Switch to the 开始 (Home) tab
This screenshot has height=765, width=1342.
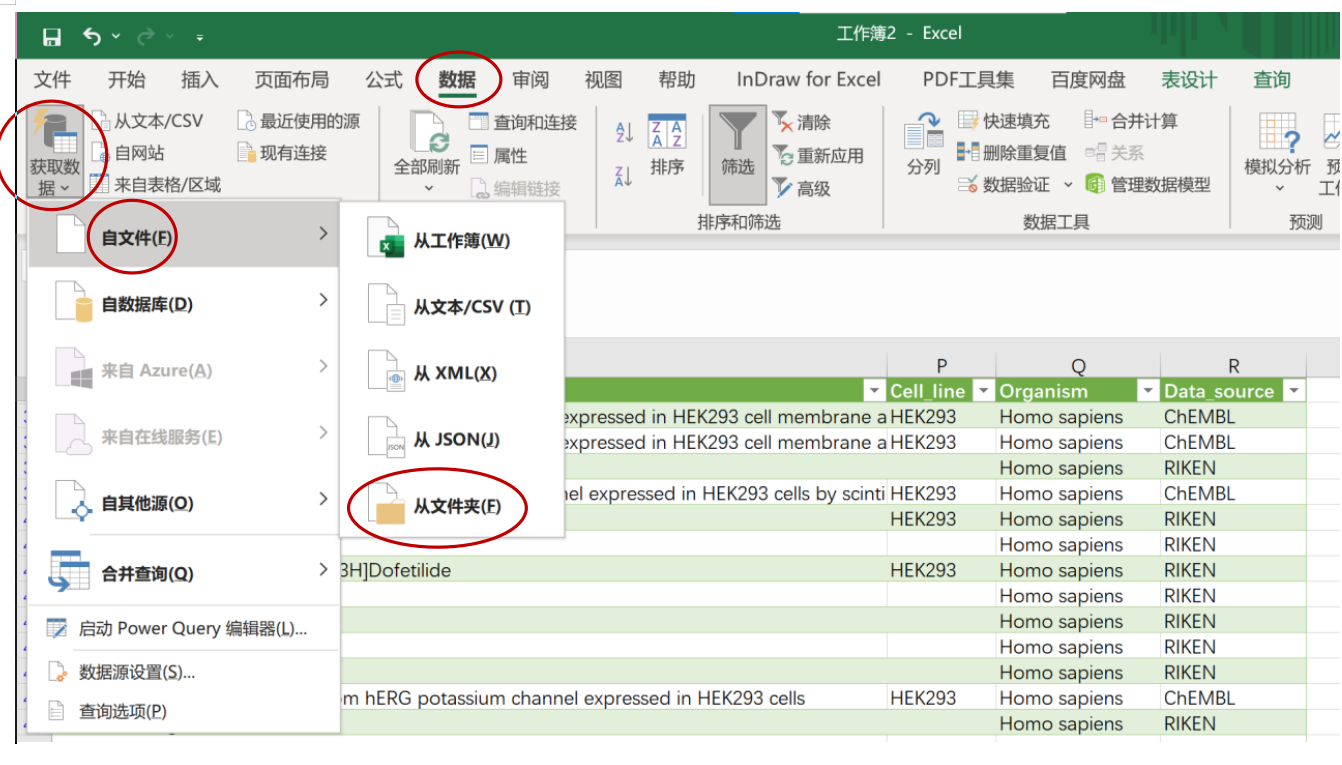(x=126, y=80)
